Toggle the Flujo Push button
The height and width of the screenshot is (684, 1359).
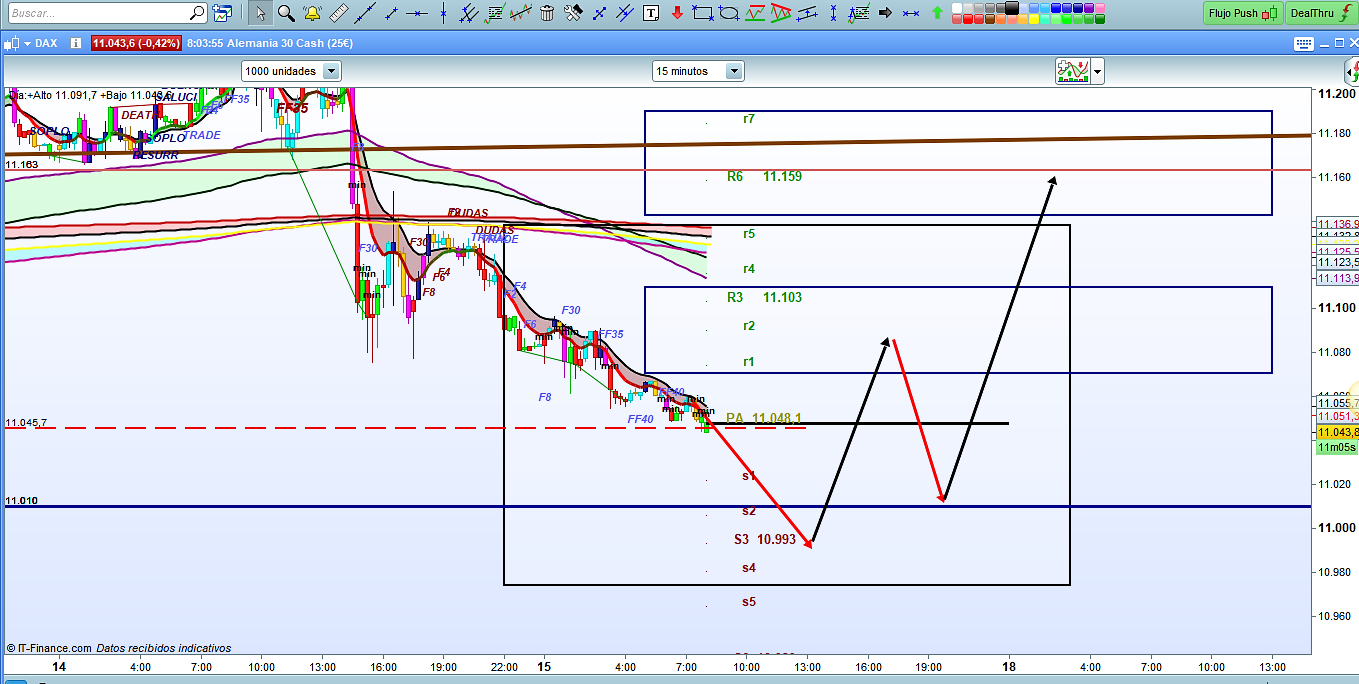pyautogui.click(x=1242, y=13)
